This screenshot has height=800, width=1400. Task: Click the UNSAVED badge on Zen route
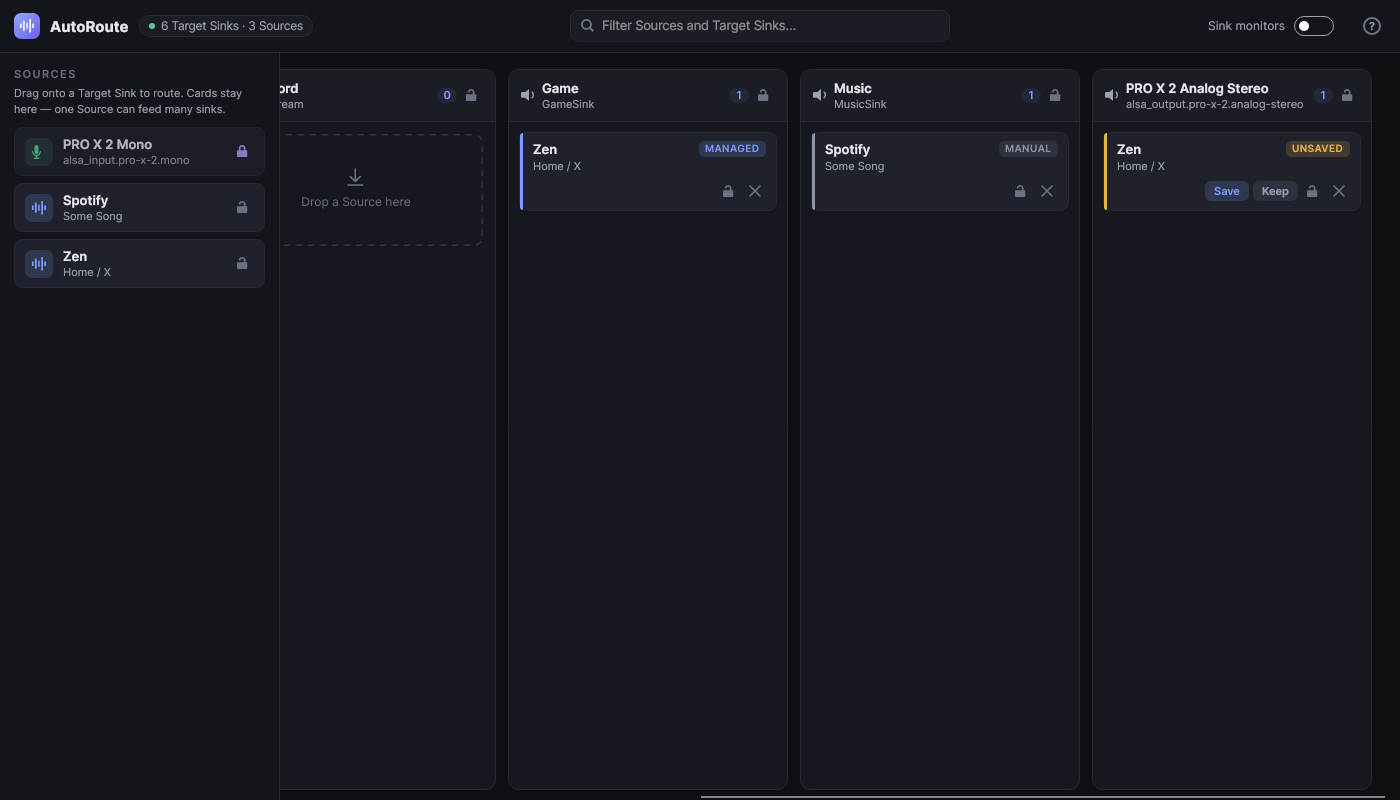(1318, 149)
